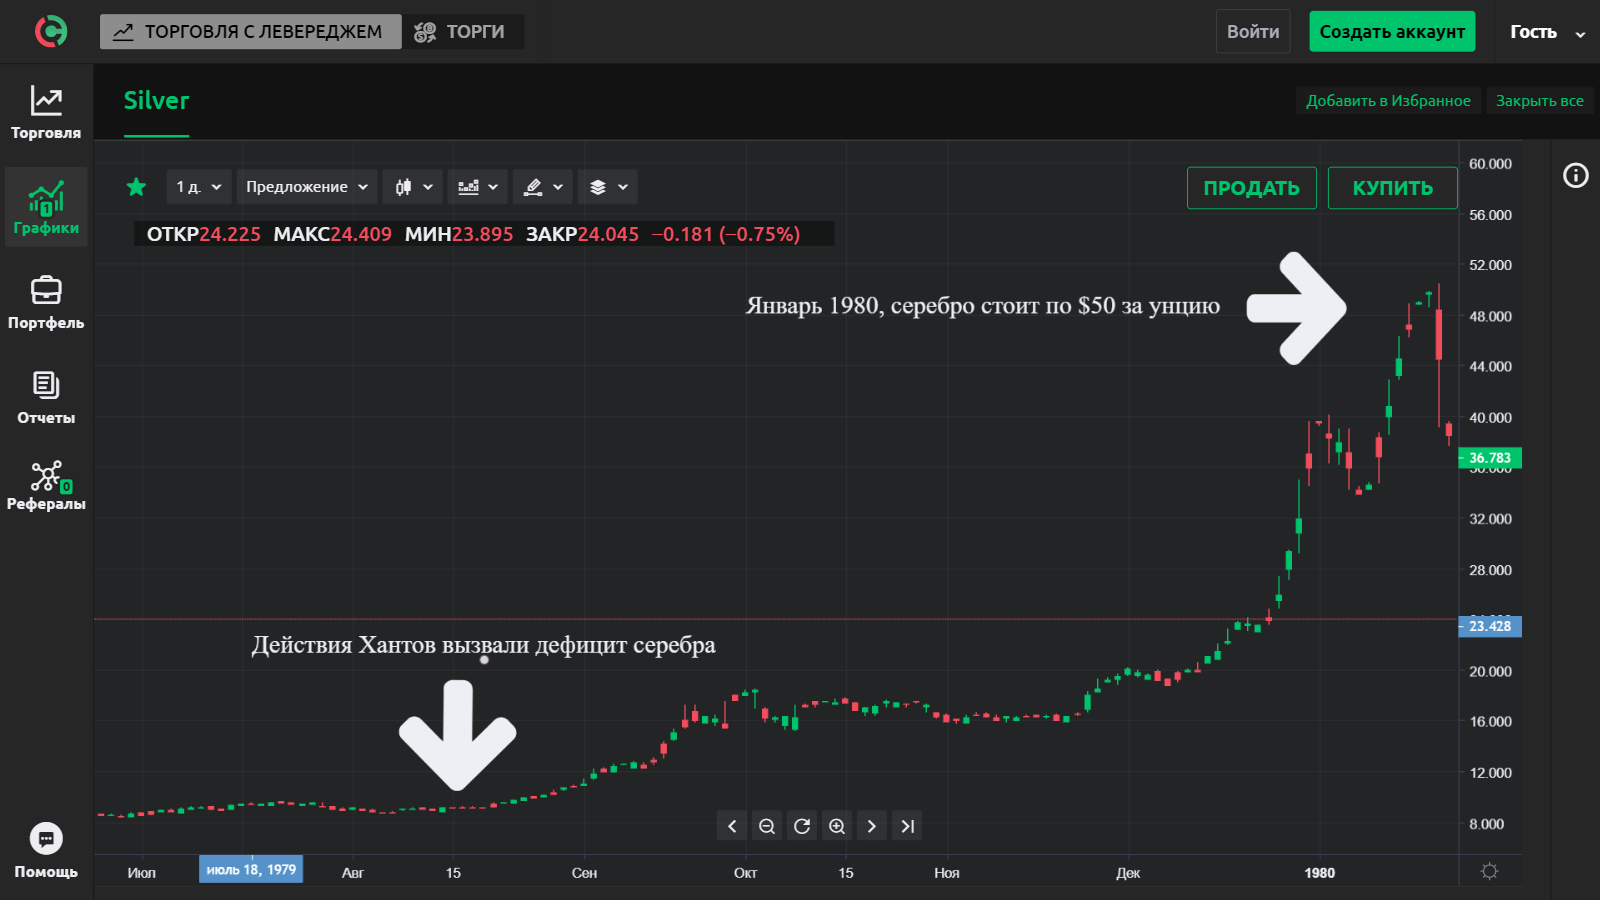The width and height of the screenshot is (1600, 900).
Task: Open the info icon in the right panel
Action: (1575, 176)
